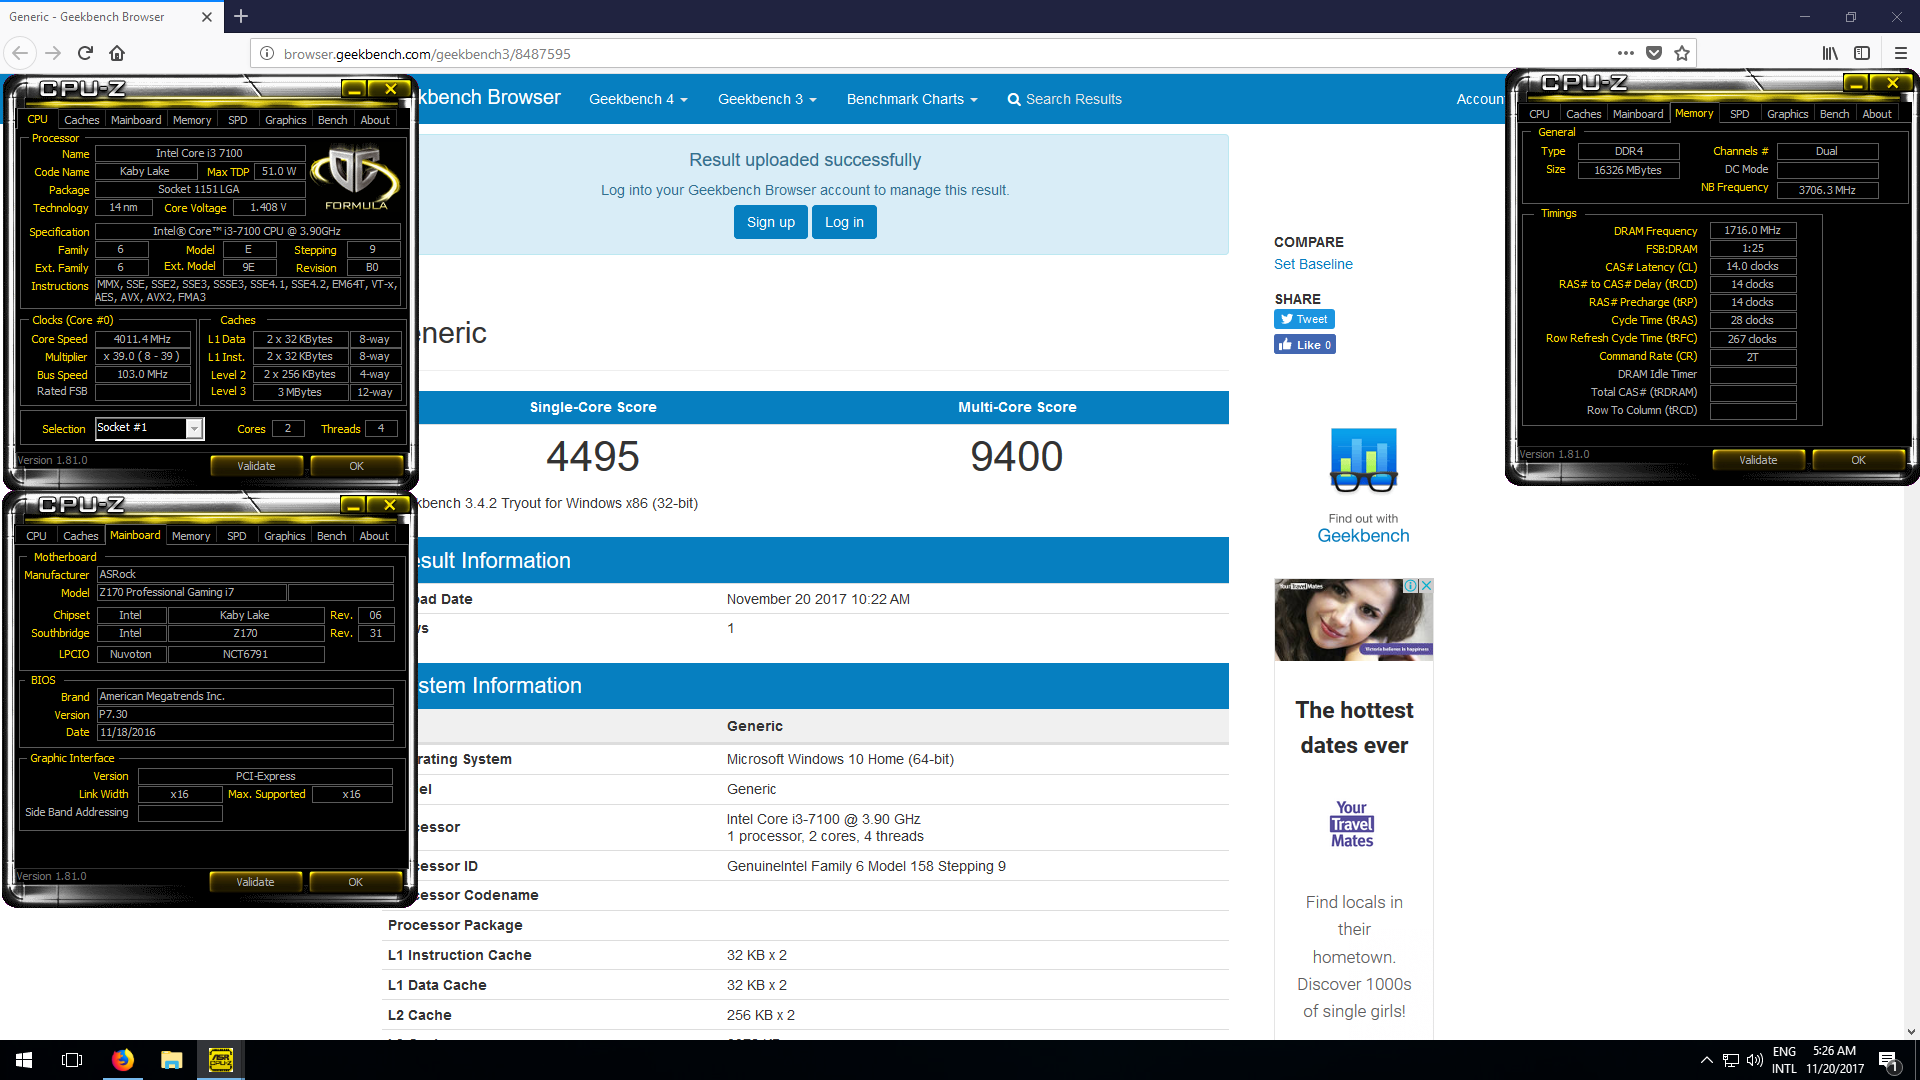
Task: Save page to Pocket
Action: 1654,53
